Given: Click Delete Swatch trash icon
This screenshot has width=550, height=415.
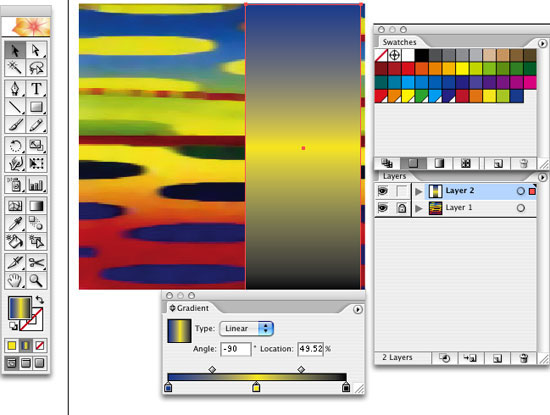Looking at the screenshot, I should (x=524, y=163).
